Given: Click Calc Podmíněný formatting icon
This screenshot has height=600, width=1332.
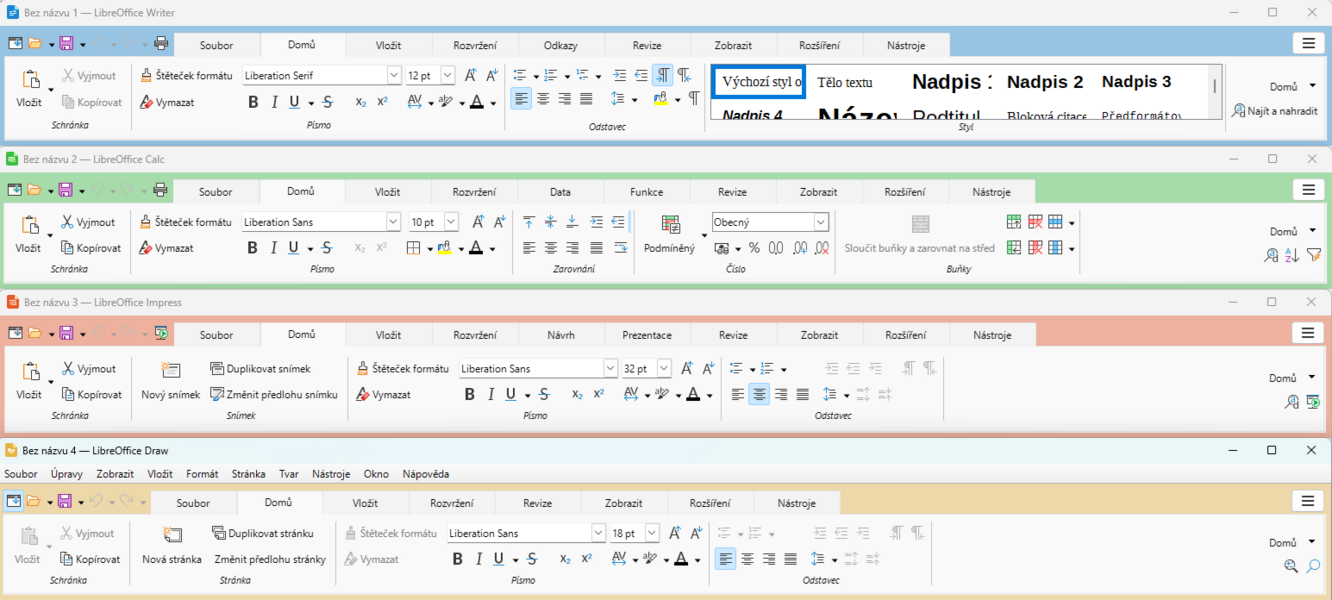Looking at the screenshot, I should [671, 225].
